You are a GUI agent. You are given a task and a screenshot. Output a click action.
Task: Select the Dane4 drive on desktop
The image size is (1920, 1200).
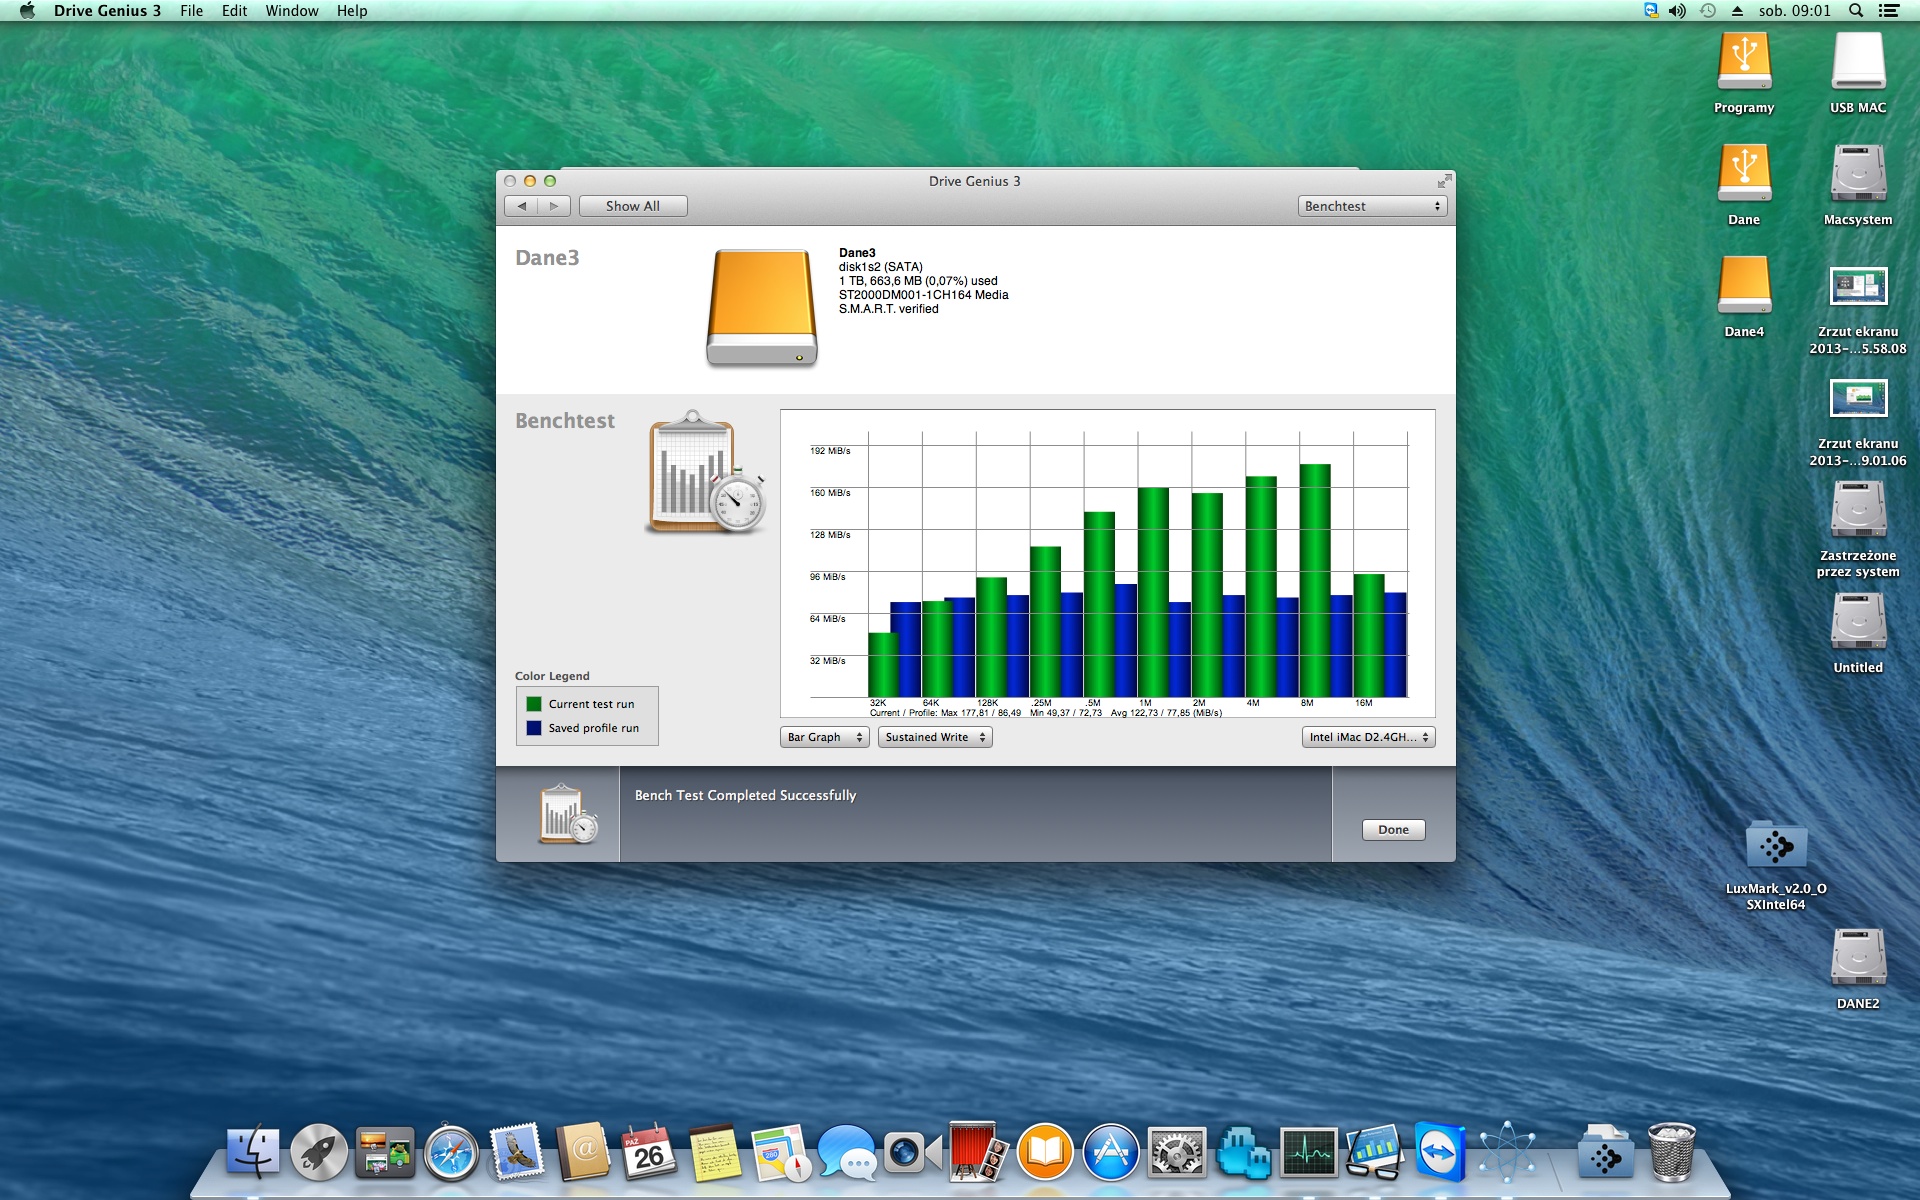pos(1744,297)
